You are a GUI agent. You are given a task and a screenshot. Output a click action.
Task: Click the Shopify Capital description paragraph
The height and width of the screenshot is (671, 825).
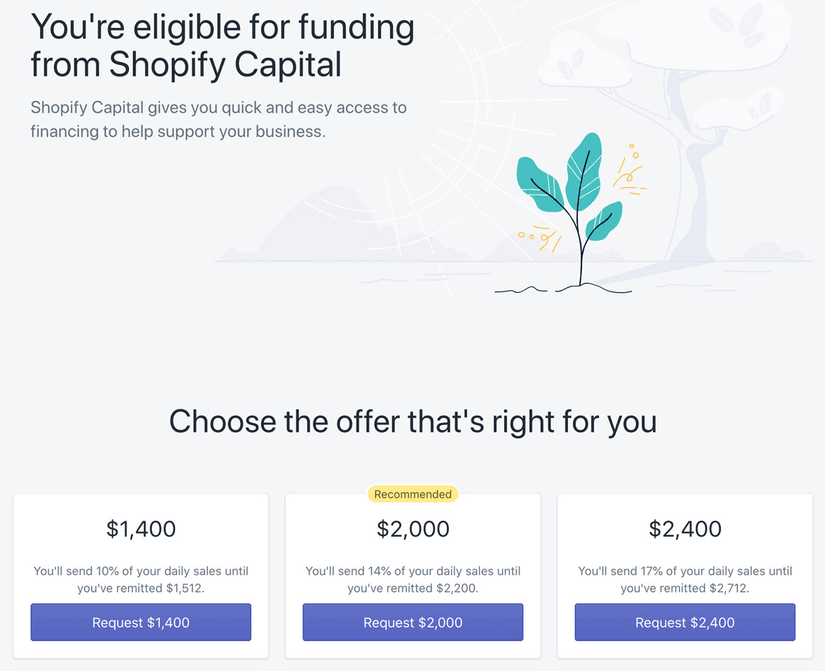pyautogui.click(x=219, y=119)
